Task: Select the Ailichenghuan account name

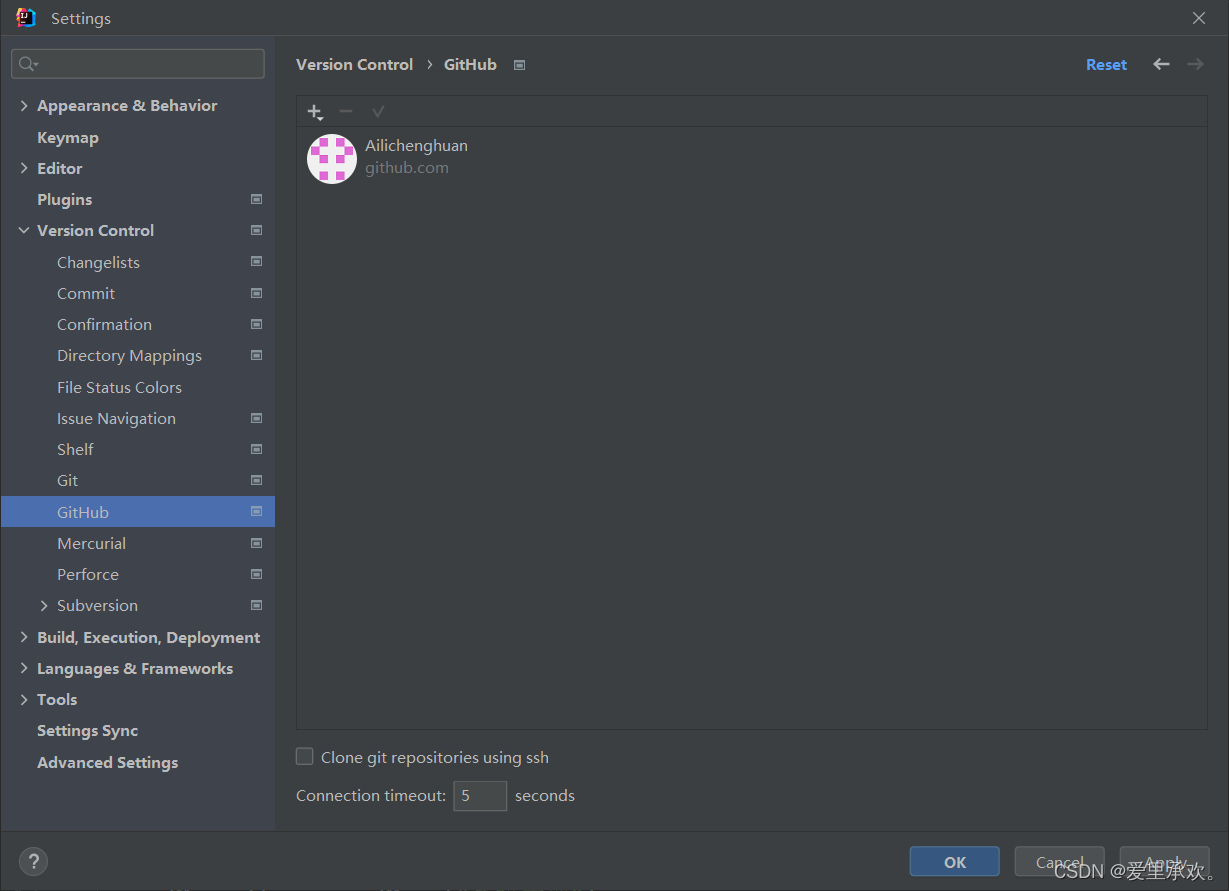Action: click(x=416, y=146)
